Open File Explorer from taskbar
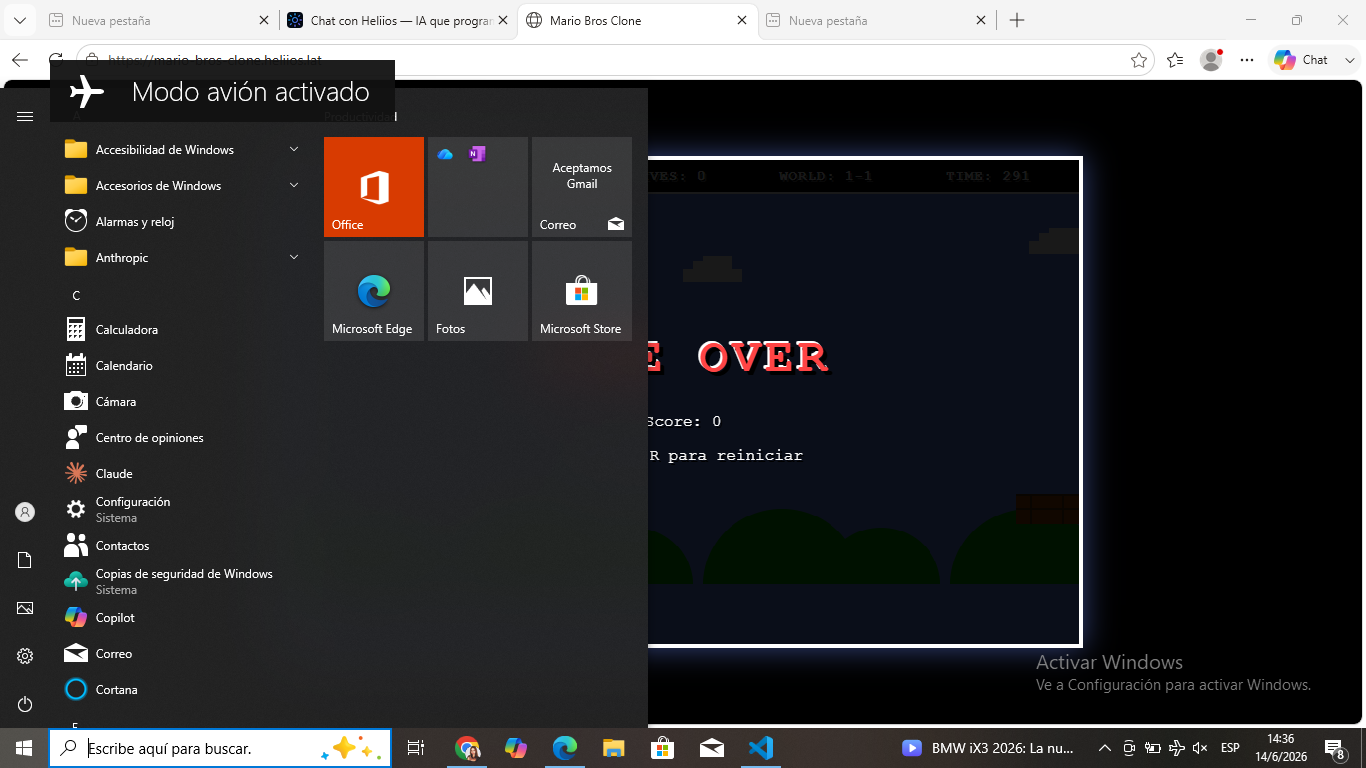The width and height of the screenshot is (1366, 768). [614, 748]
